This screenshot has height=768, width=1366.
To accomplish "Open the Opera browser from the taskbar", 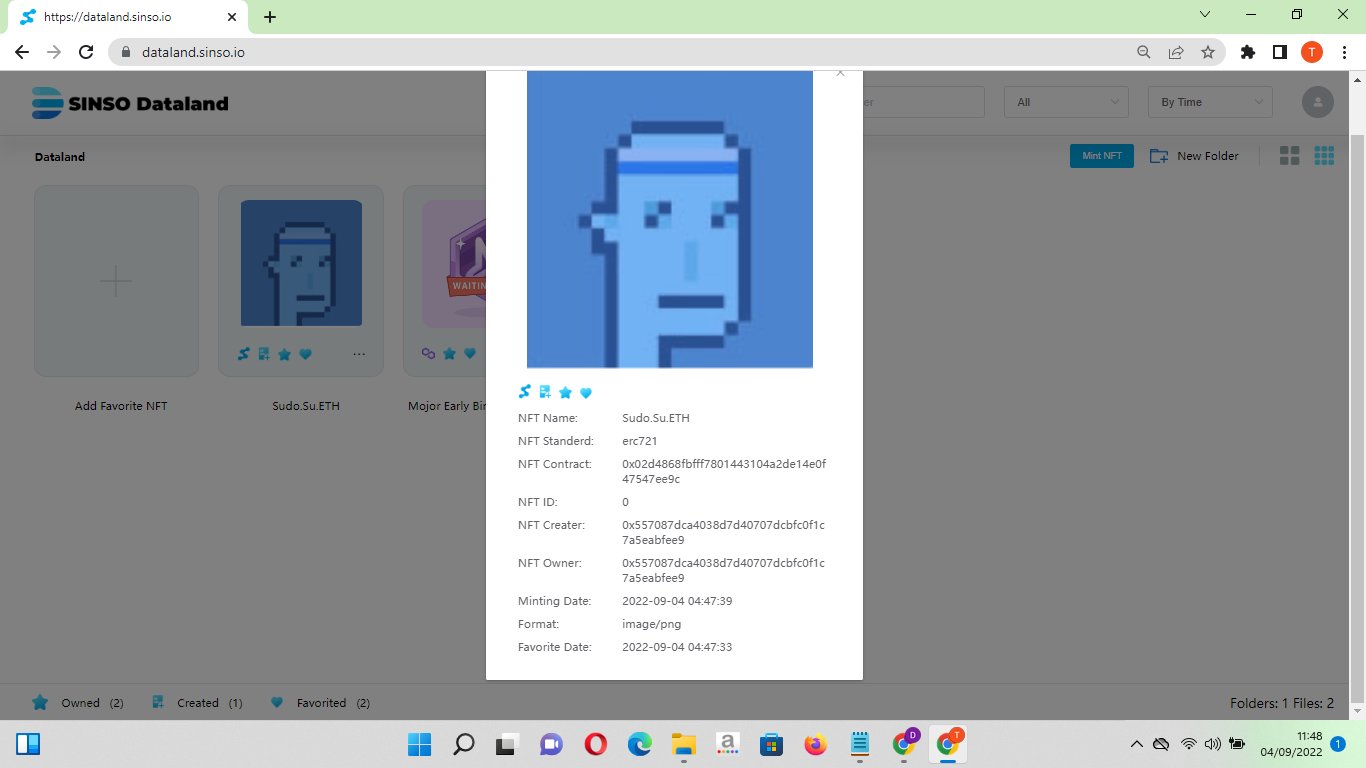I will pyautogui.click(x=596, y=744).
